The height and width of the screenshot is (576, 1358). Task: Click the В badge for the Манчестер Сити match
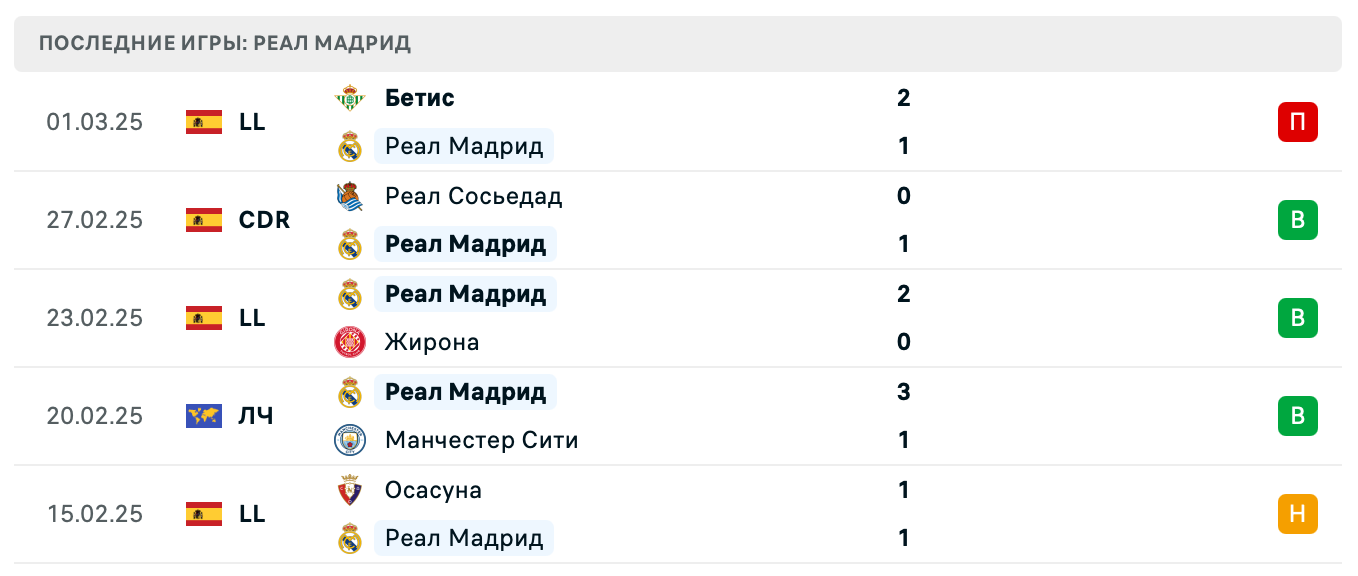click(1298, 417)
